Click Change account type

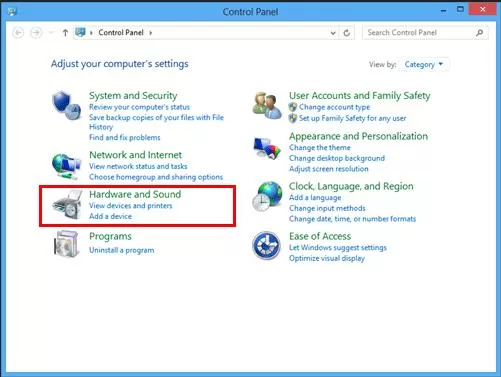(x=334, y=107)
